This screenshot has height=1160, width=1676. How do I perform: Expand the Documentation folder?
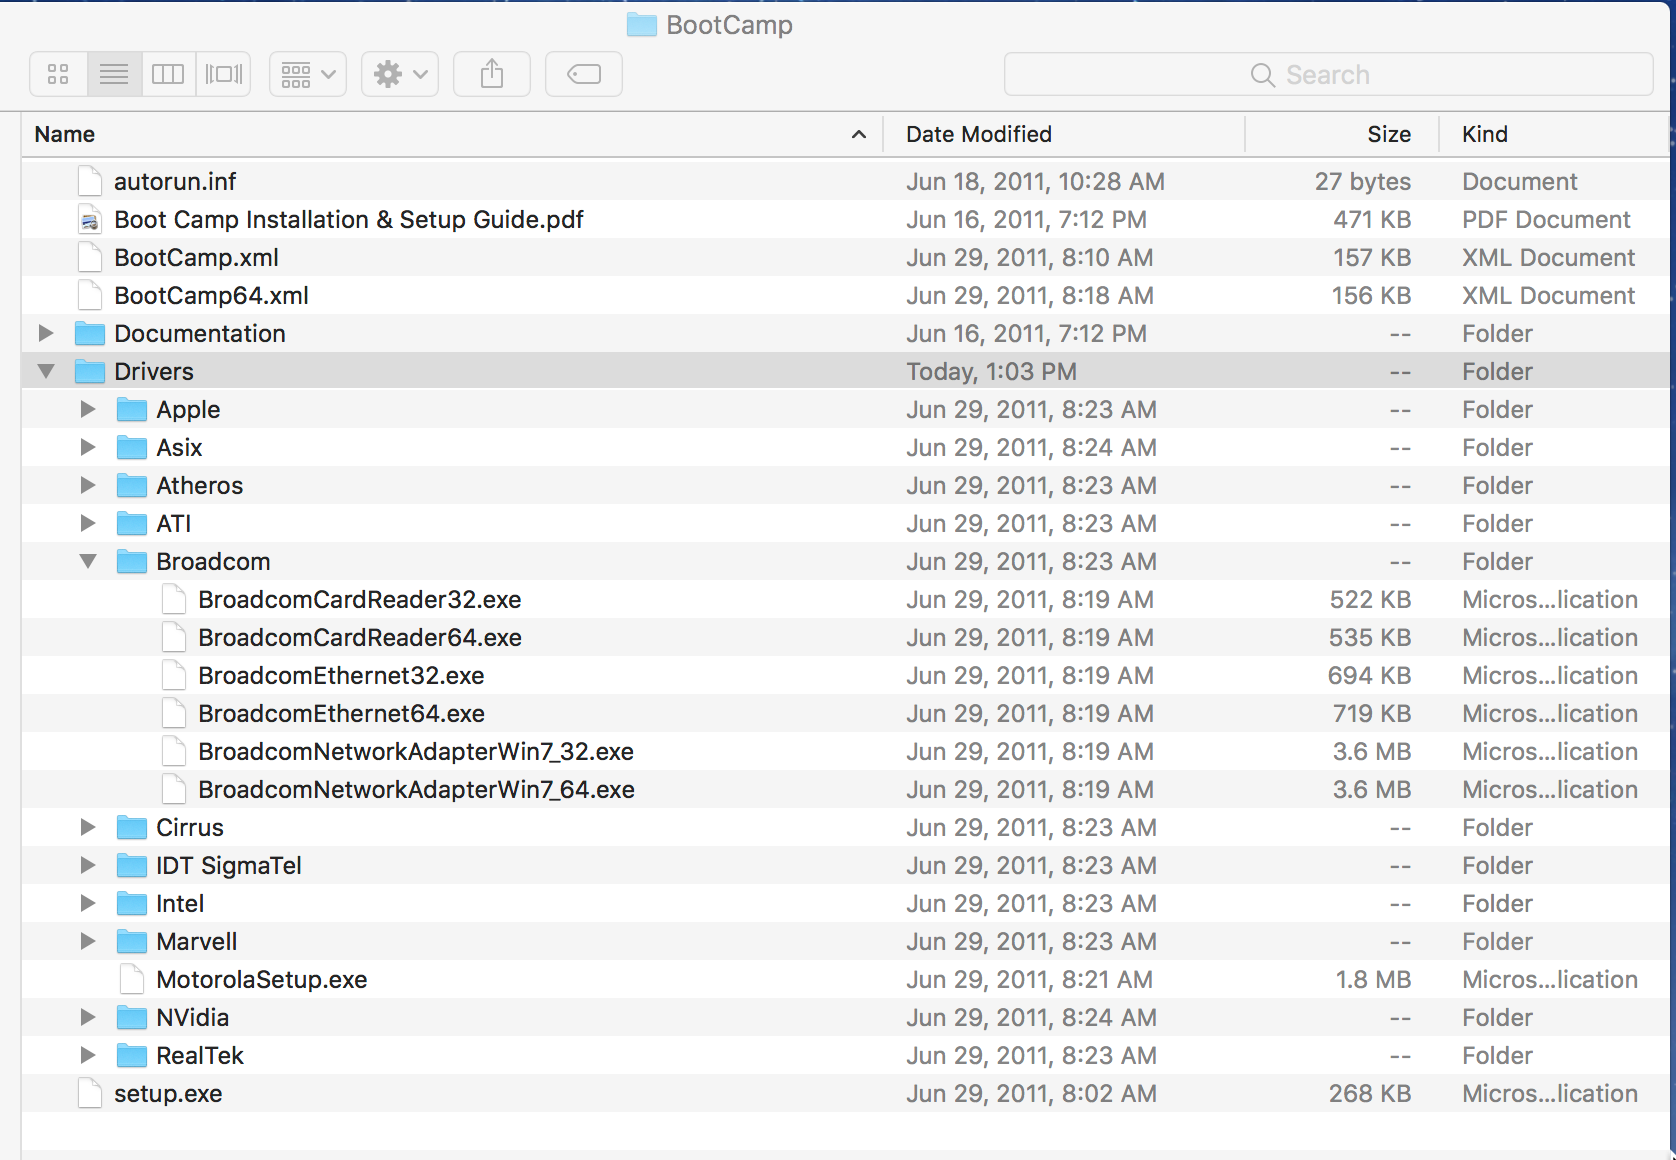(46, 333)
